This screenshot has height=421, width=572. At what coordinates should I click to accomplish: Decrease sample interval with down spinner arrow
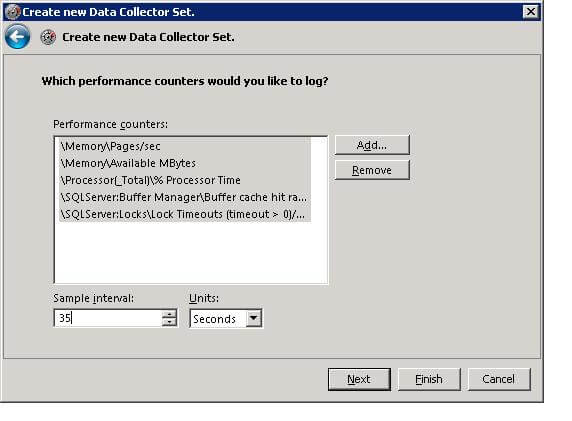pyautogui.click(x=169, y=322)
